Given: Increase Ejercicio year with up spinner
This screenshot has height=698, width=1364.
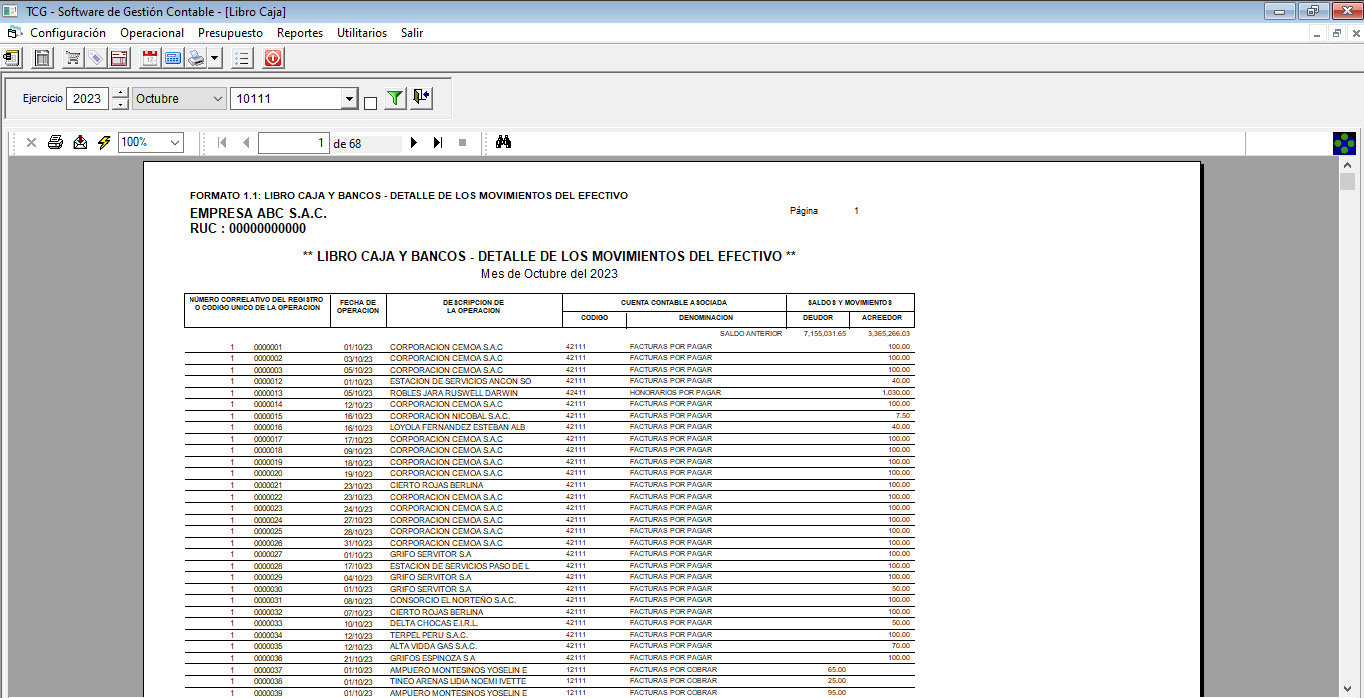Looking at the screenshot, I should click(x=120, y=94).
